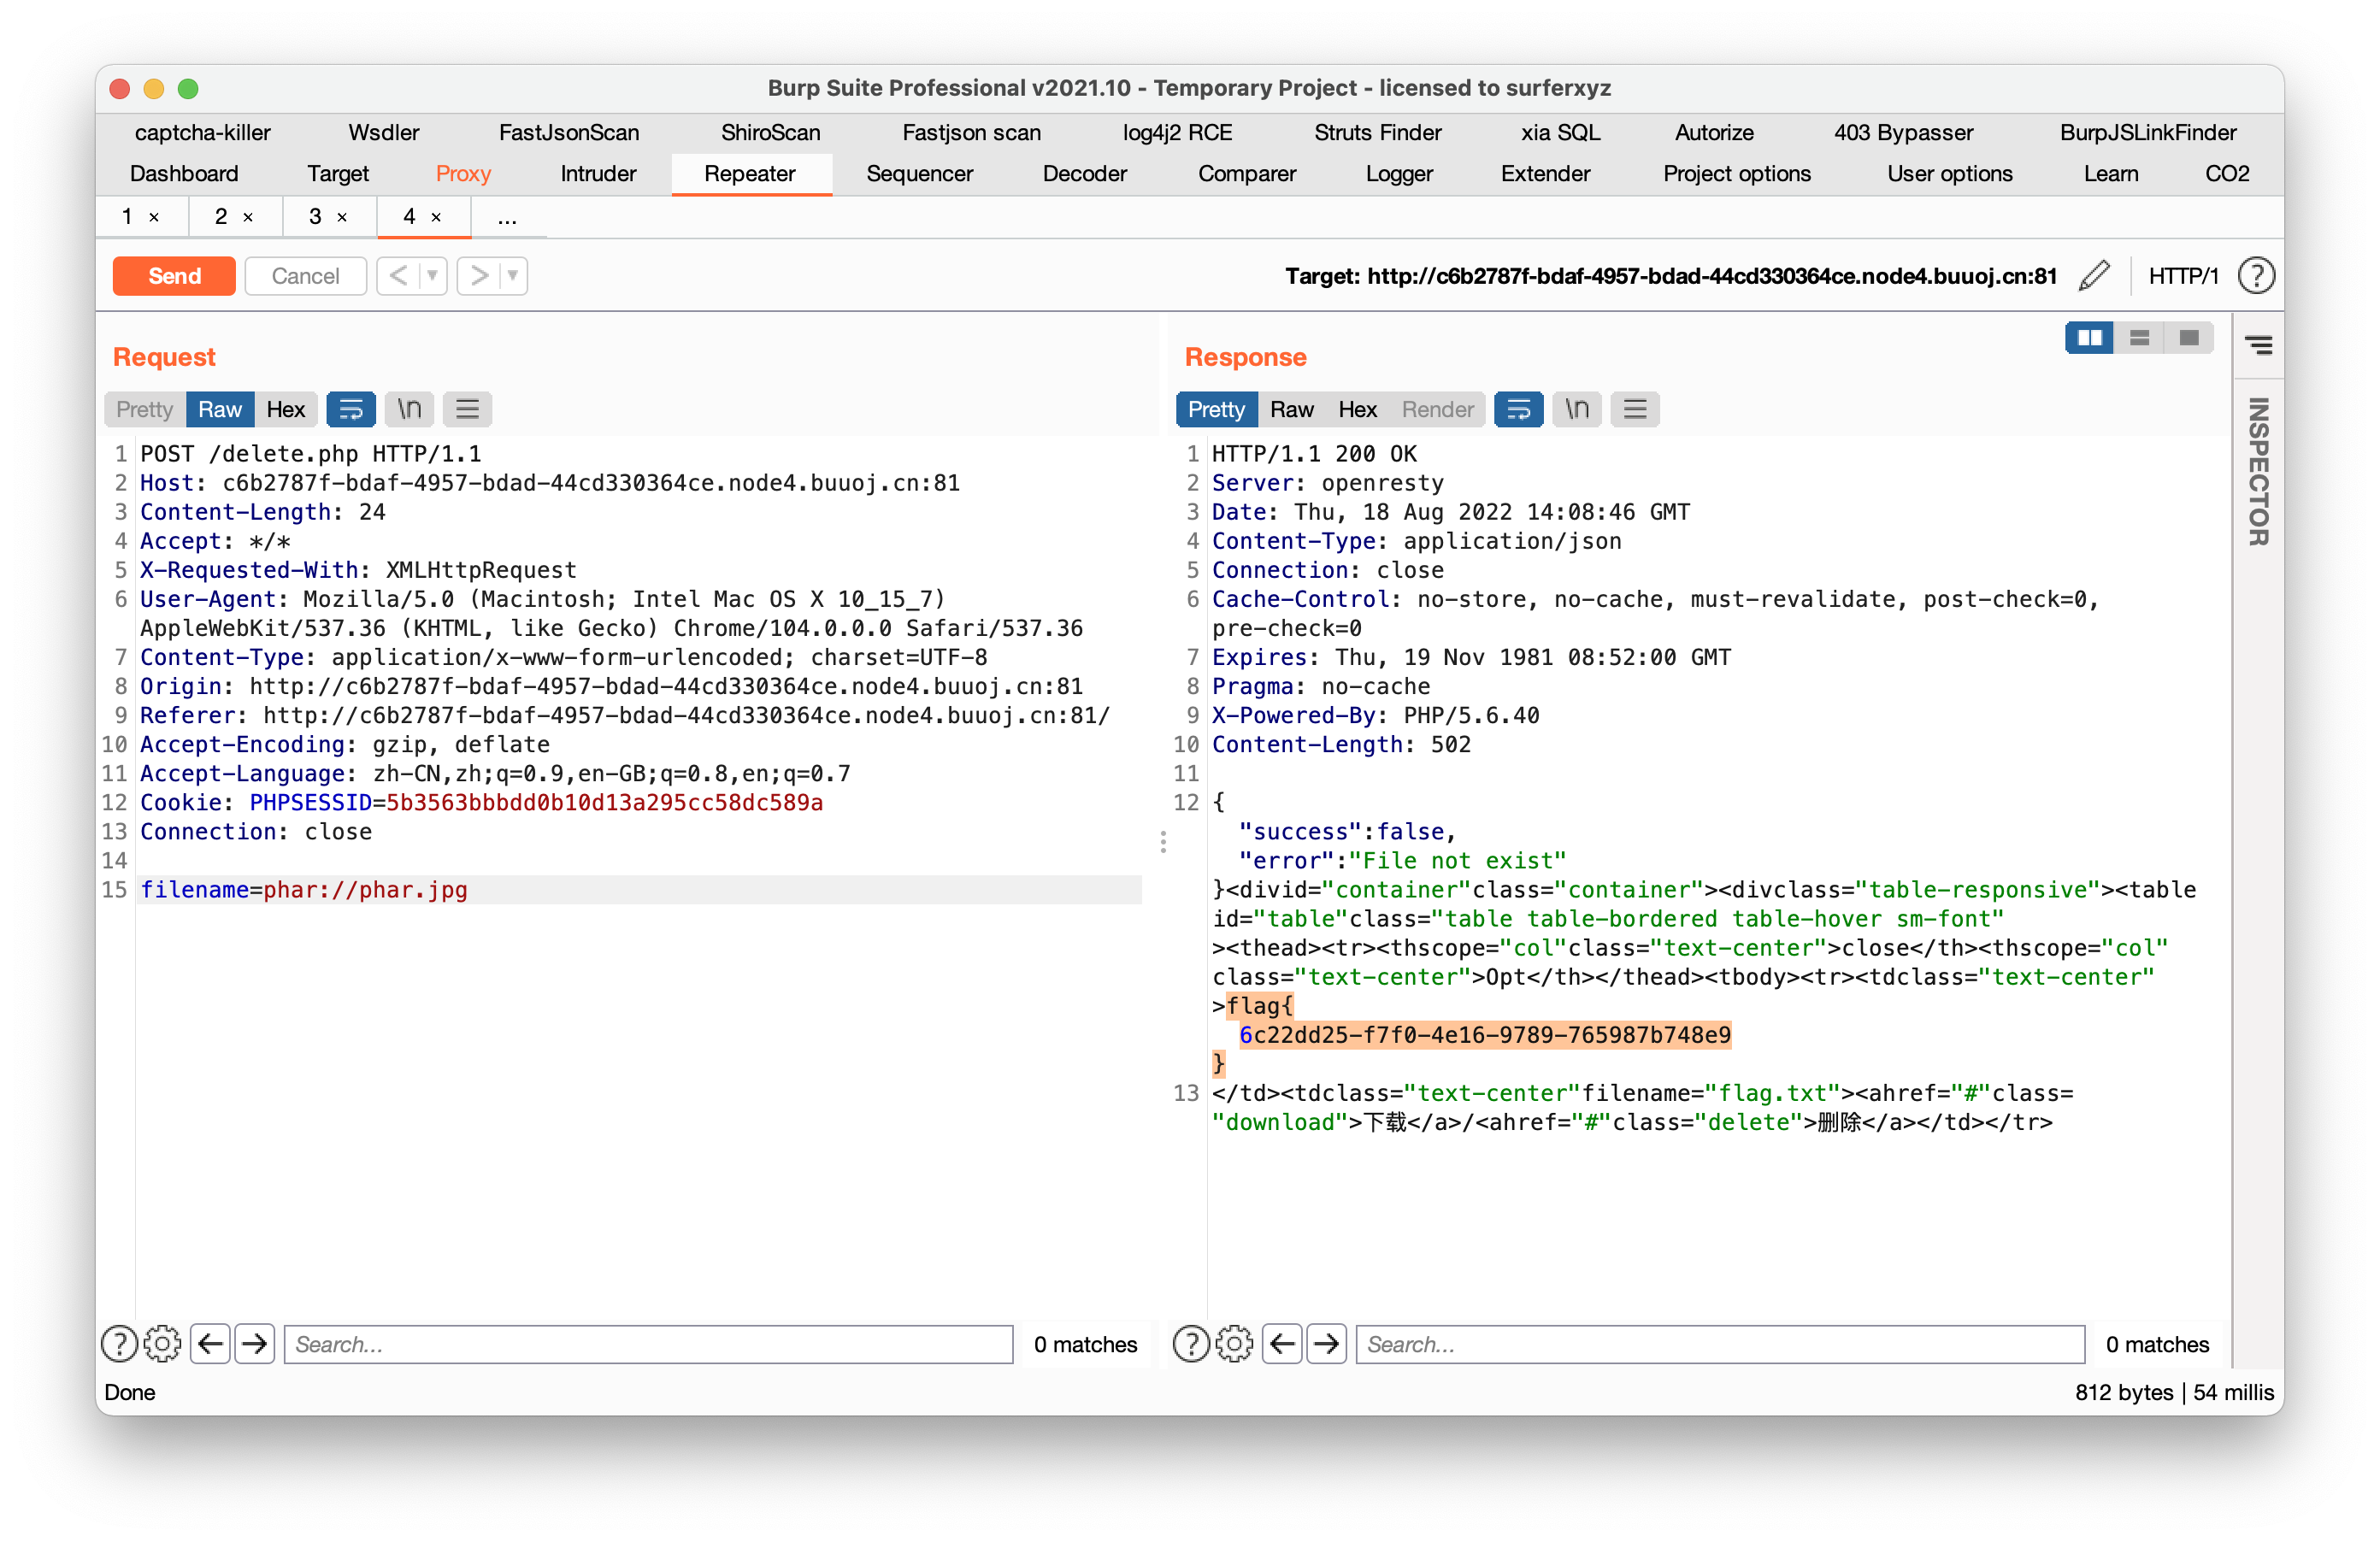The height and width of the screenshot is (1542, 2380).
Task: Open Response hamburger menu icon
Action: point(1635,409)
